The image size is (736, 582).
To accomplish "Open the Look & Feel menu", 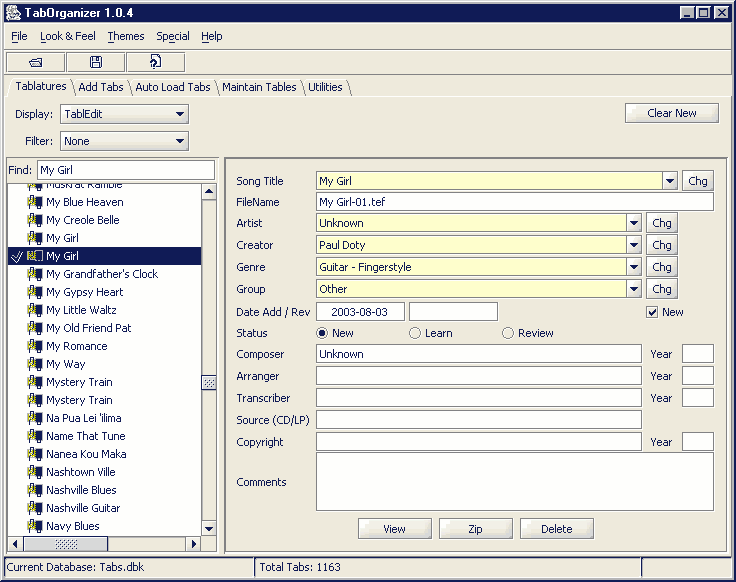I will [x=68, y=36].
